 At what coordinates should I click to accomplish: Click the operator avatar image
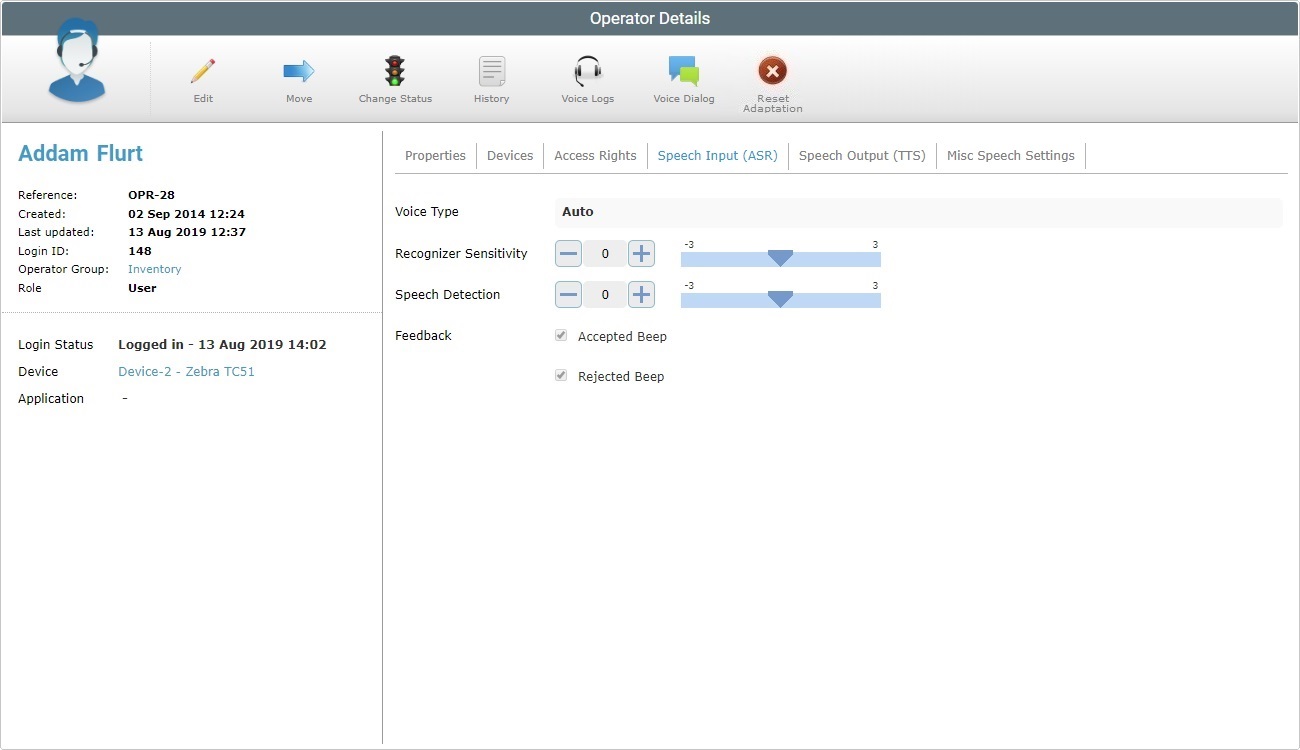pyautogui.click(x=75, y=62)
